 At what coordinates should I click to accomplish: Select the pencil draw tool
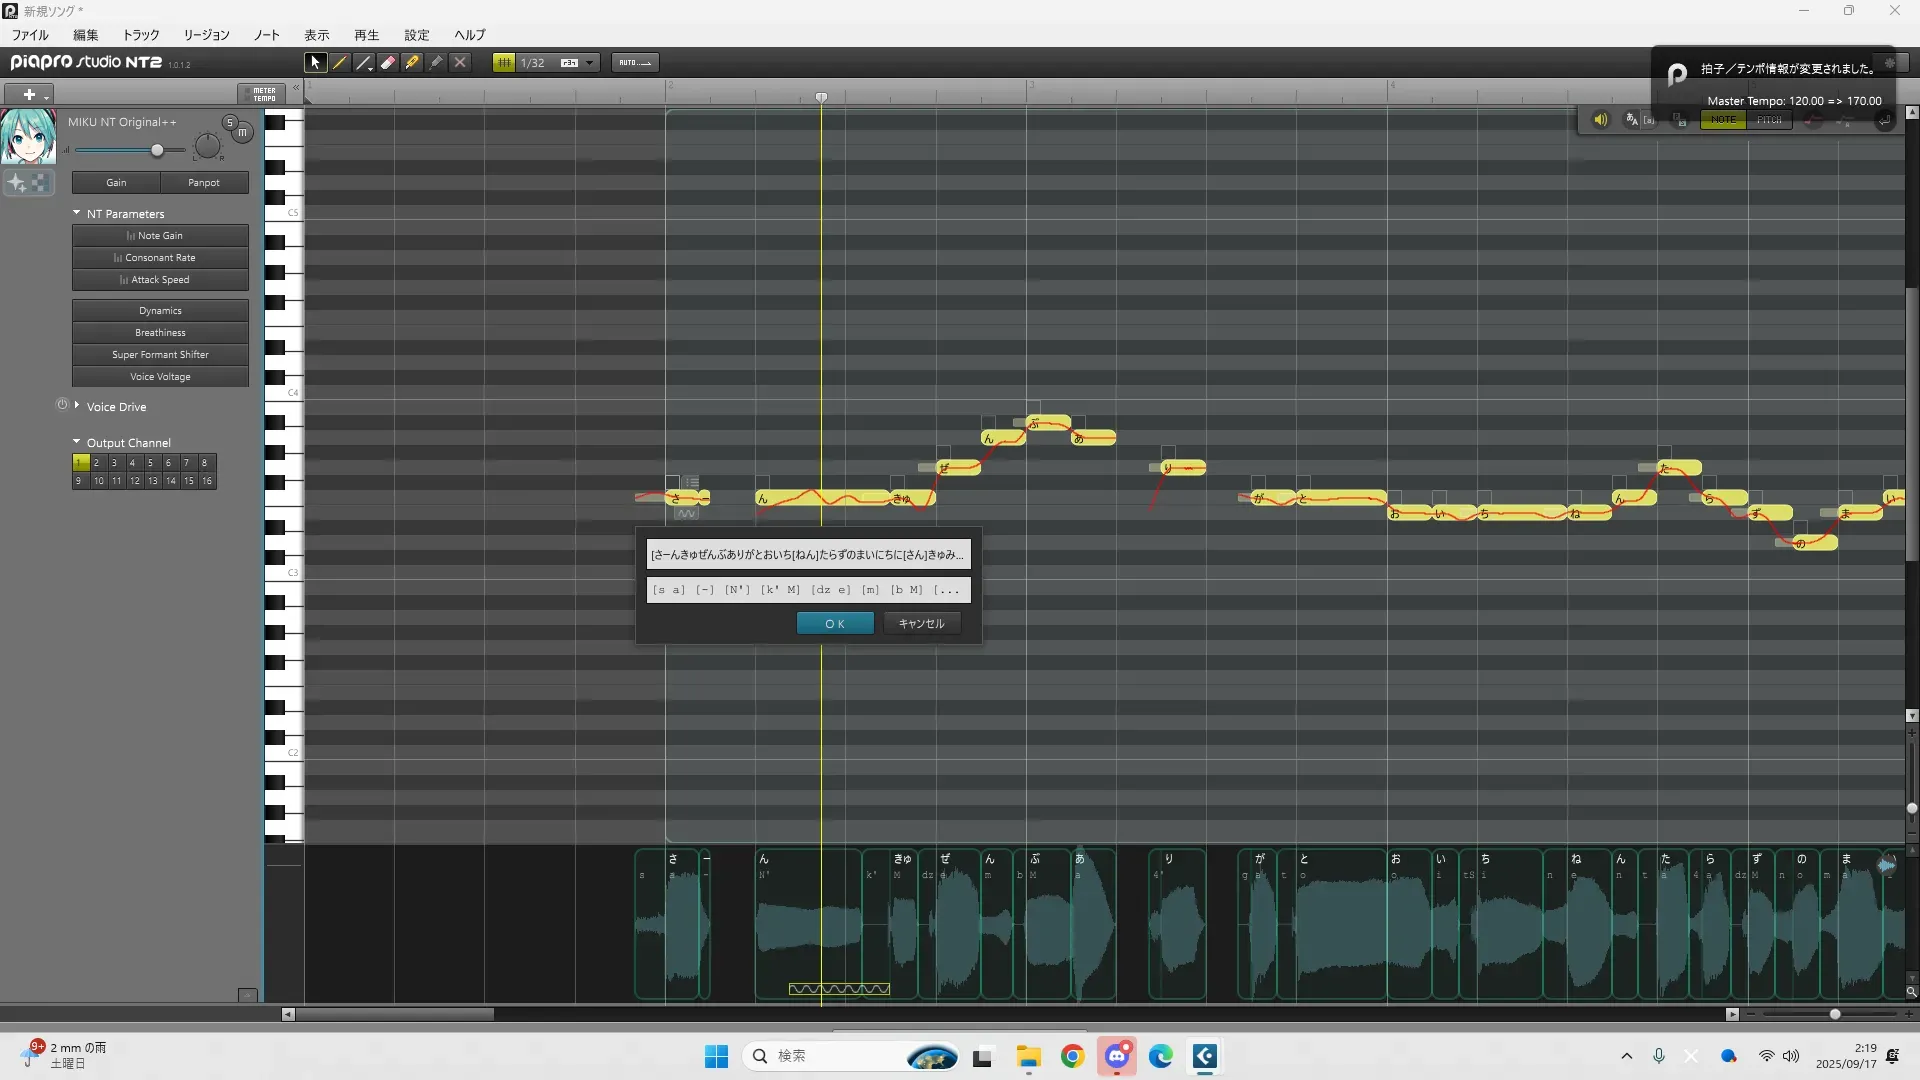pos(340,62)
